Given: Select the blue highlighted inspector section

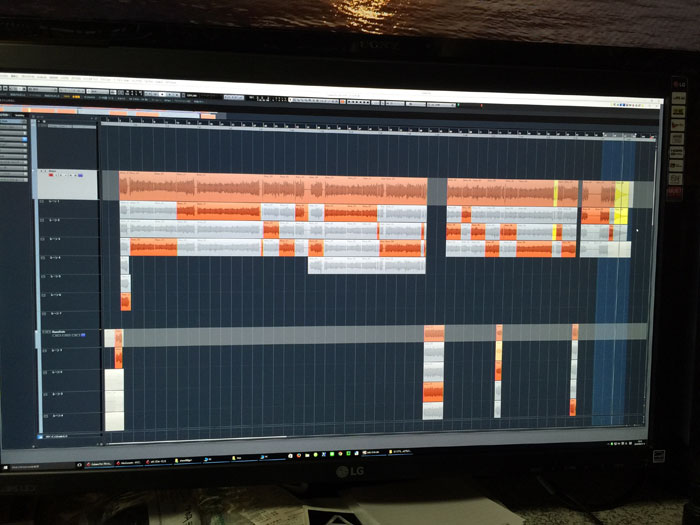Looking at the screenshot, I should coord(13,121).
